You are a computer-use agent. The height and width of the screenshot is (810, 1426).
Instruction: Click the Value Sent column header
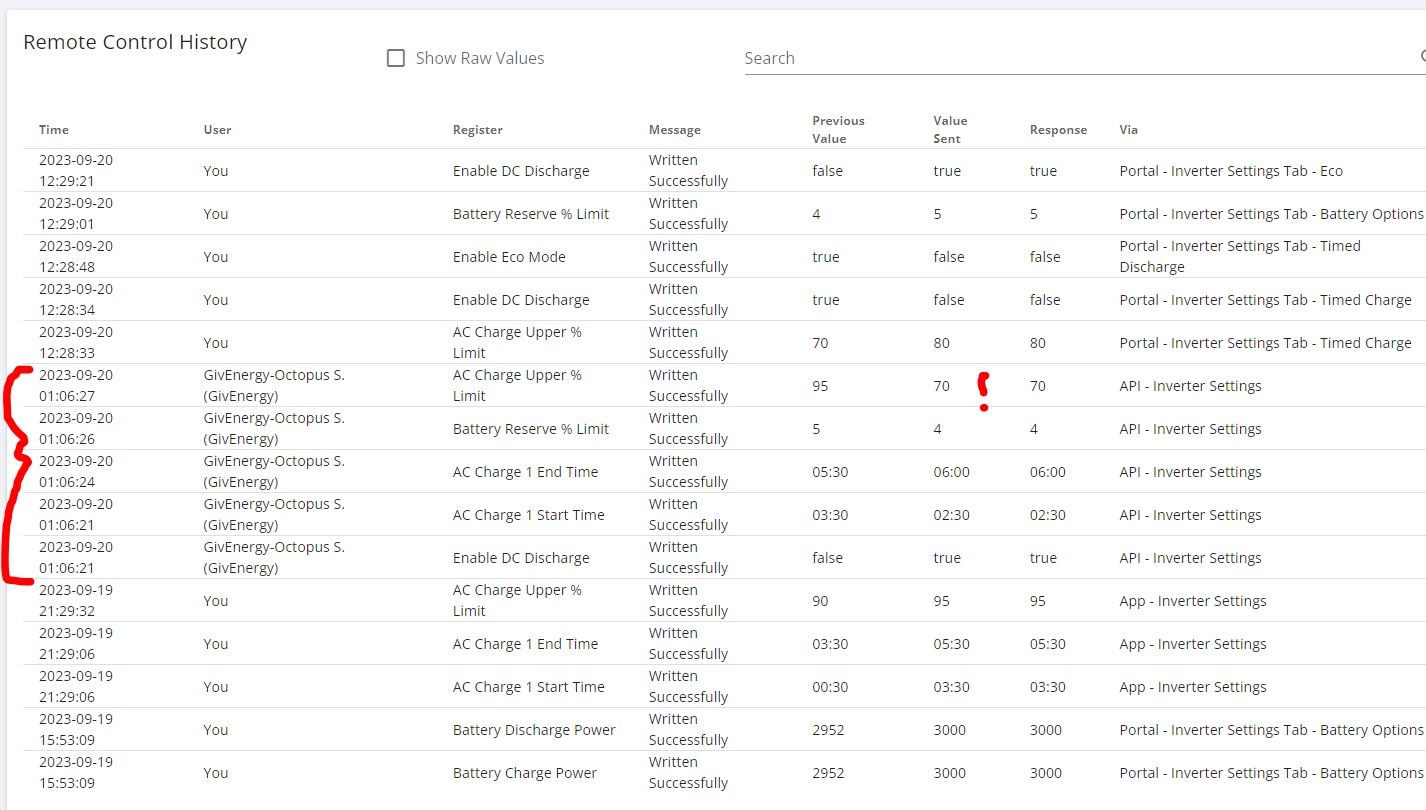coord(951,130)
